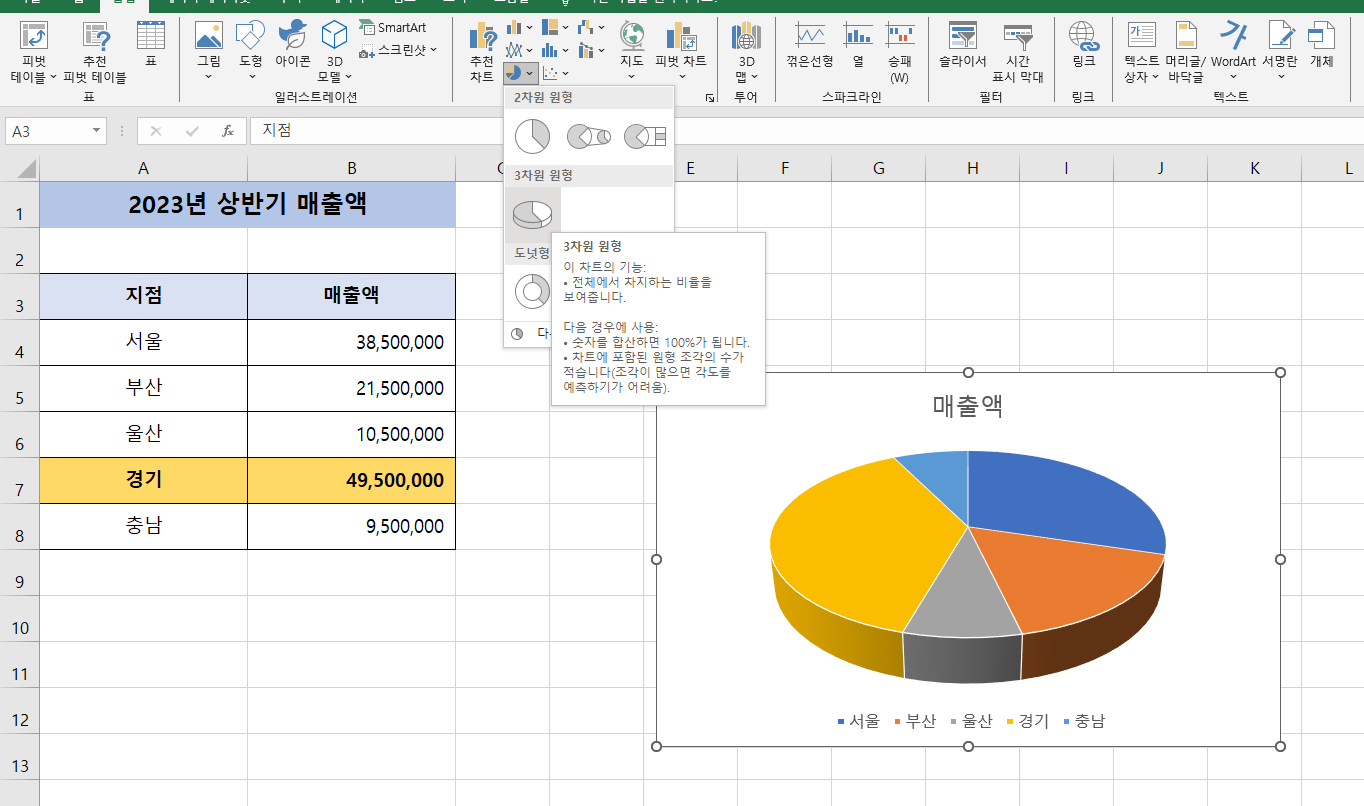Choose the 2D Pie chart option

[x=532, y=136]
